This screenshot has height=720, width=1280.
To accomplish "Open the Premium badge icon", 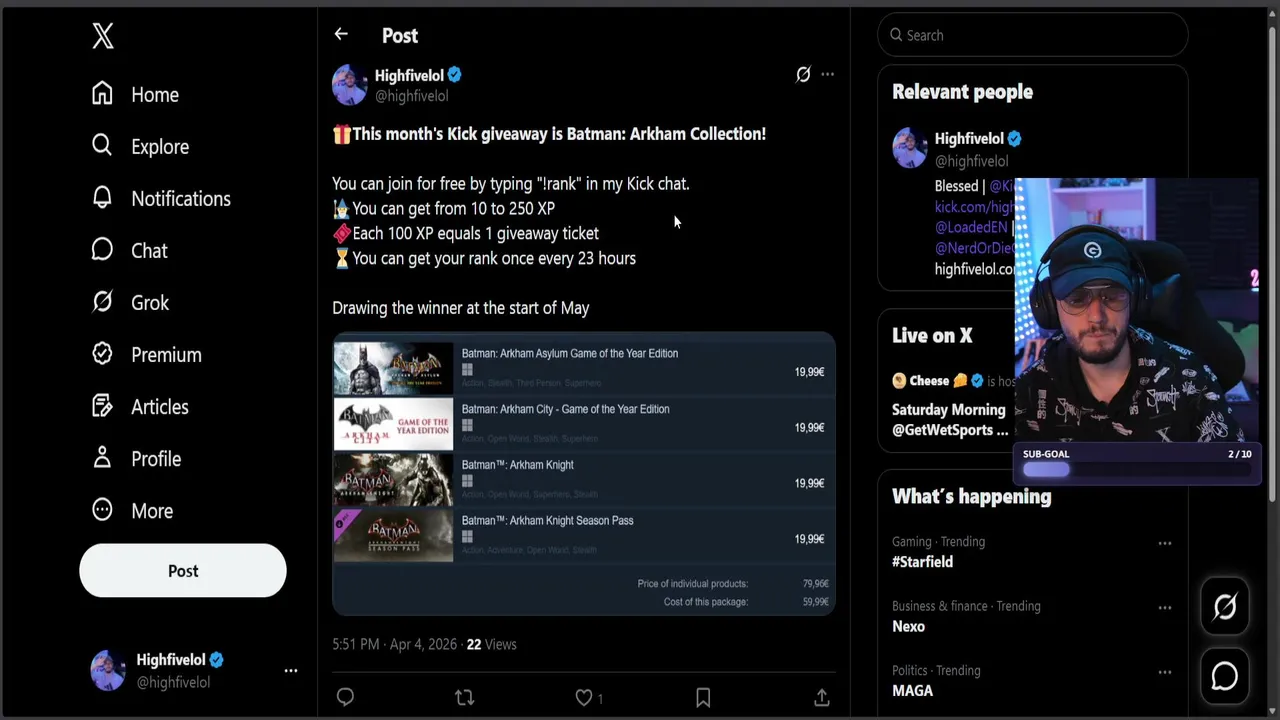I will pyautogui.click(x=102, y=354).
